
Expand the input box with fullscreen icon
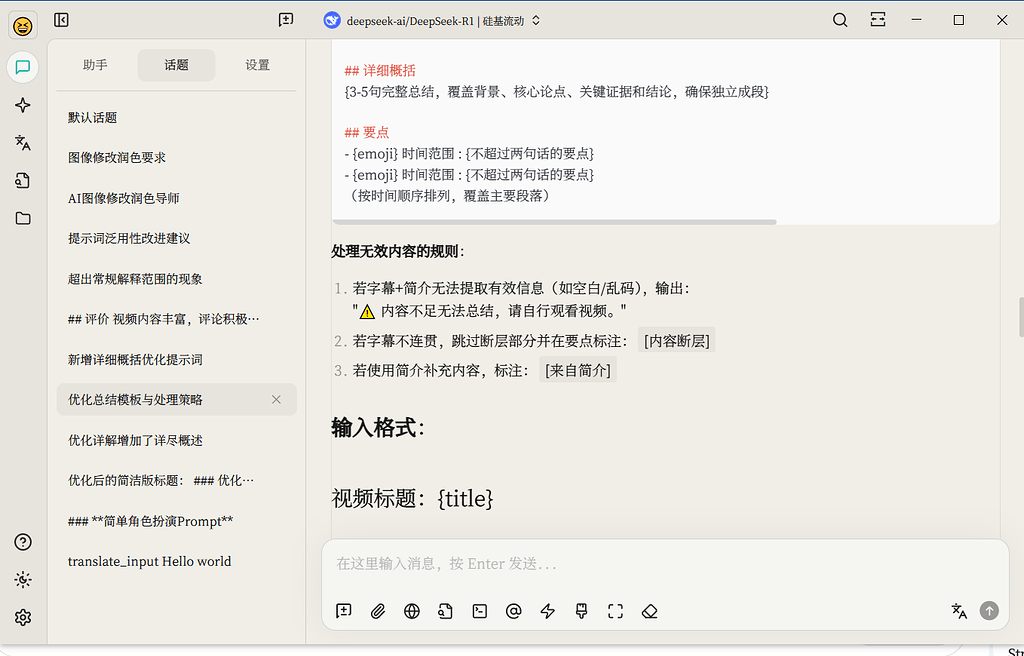(615, 611)
